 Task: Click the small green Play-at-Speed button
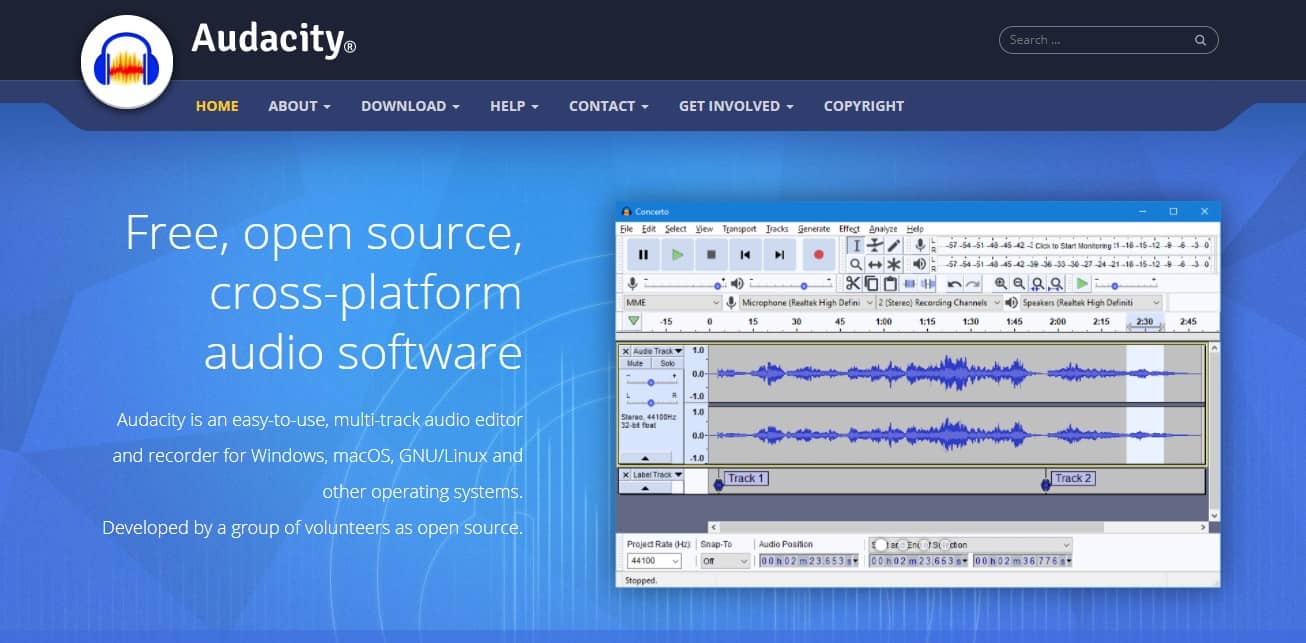point(1082,284)
